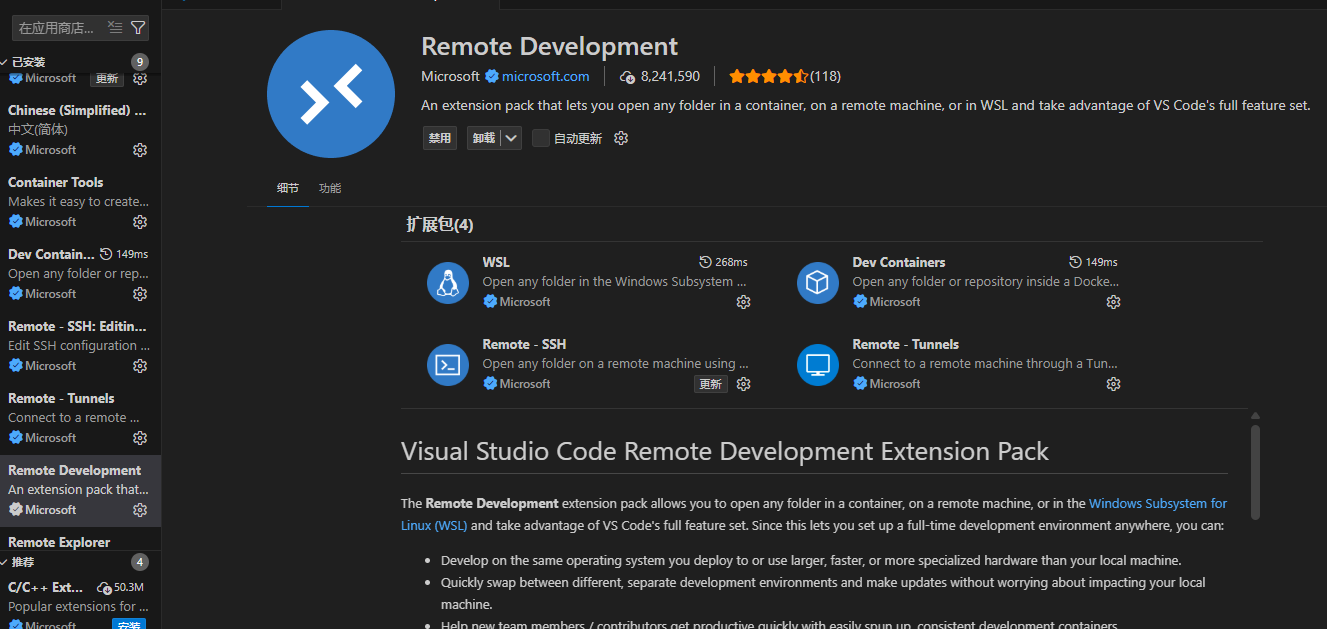Click the WSL title in extension pack
This screenshot has width=1327, height=629.
coord(496,262)
